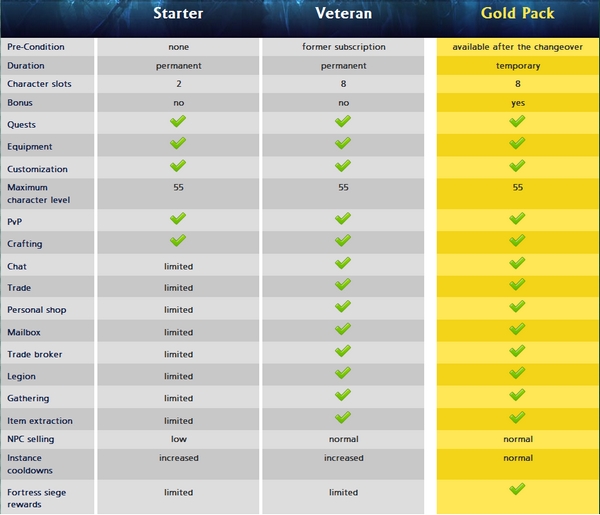Click the Veteran column's Legion checkmark
Viewport: 600px width, 515px height.
tap(343, 373)
